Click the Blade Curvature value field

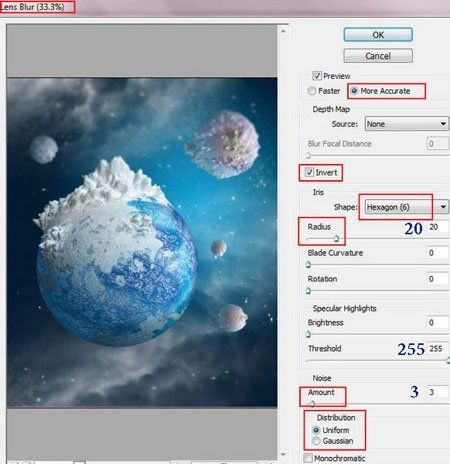pyautogui.click(x=438, y=253)
